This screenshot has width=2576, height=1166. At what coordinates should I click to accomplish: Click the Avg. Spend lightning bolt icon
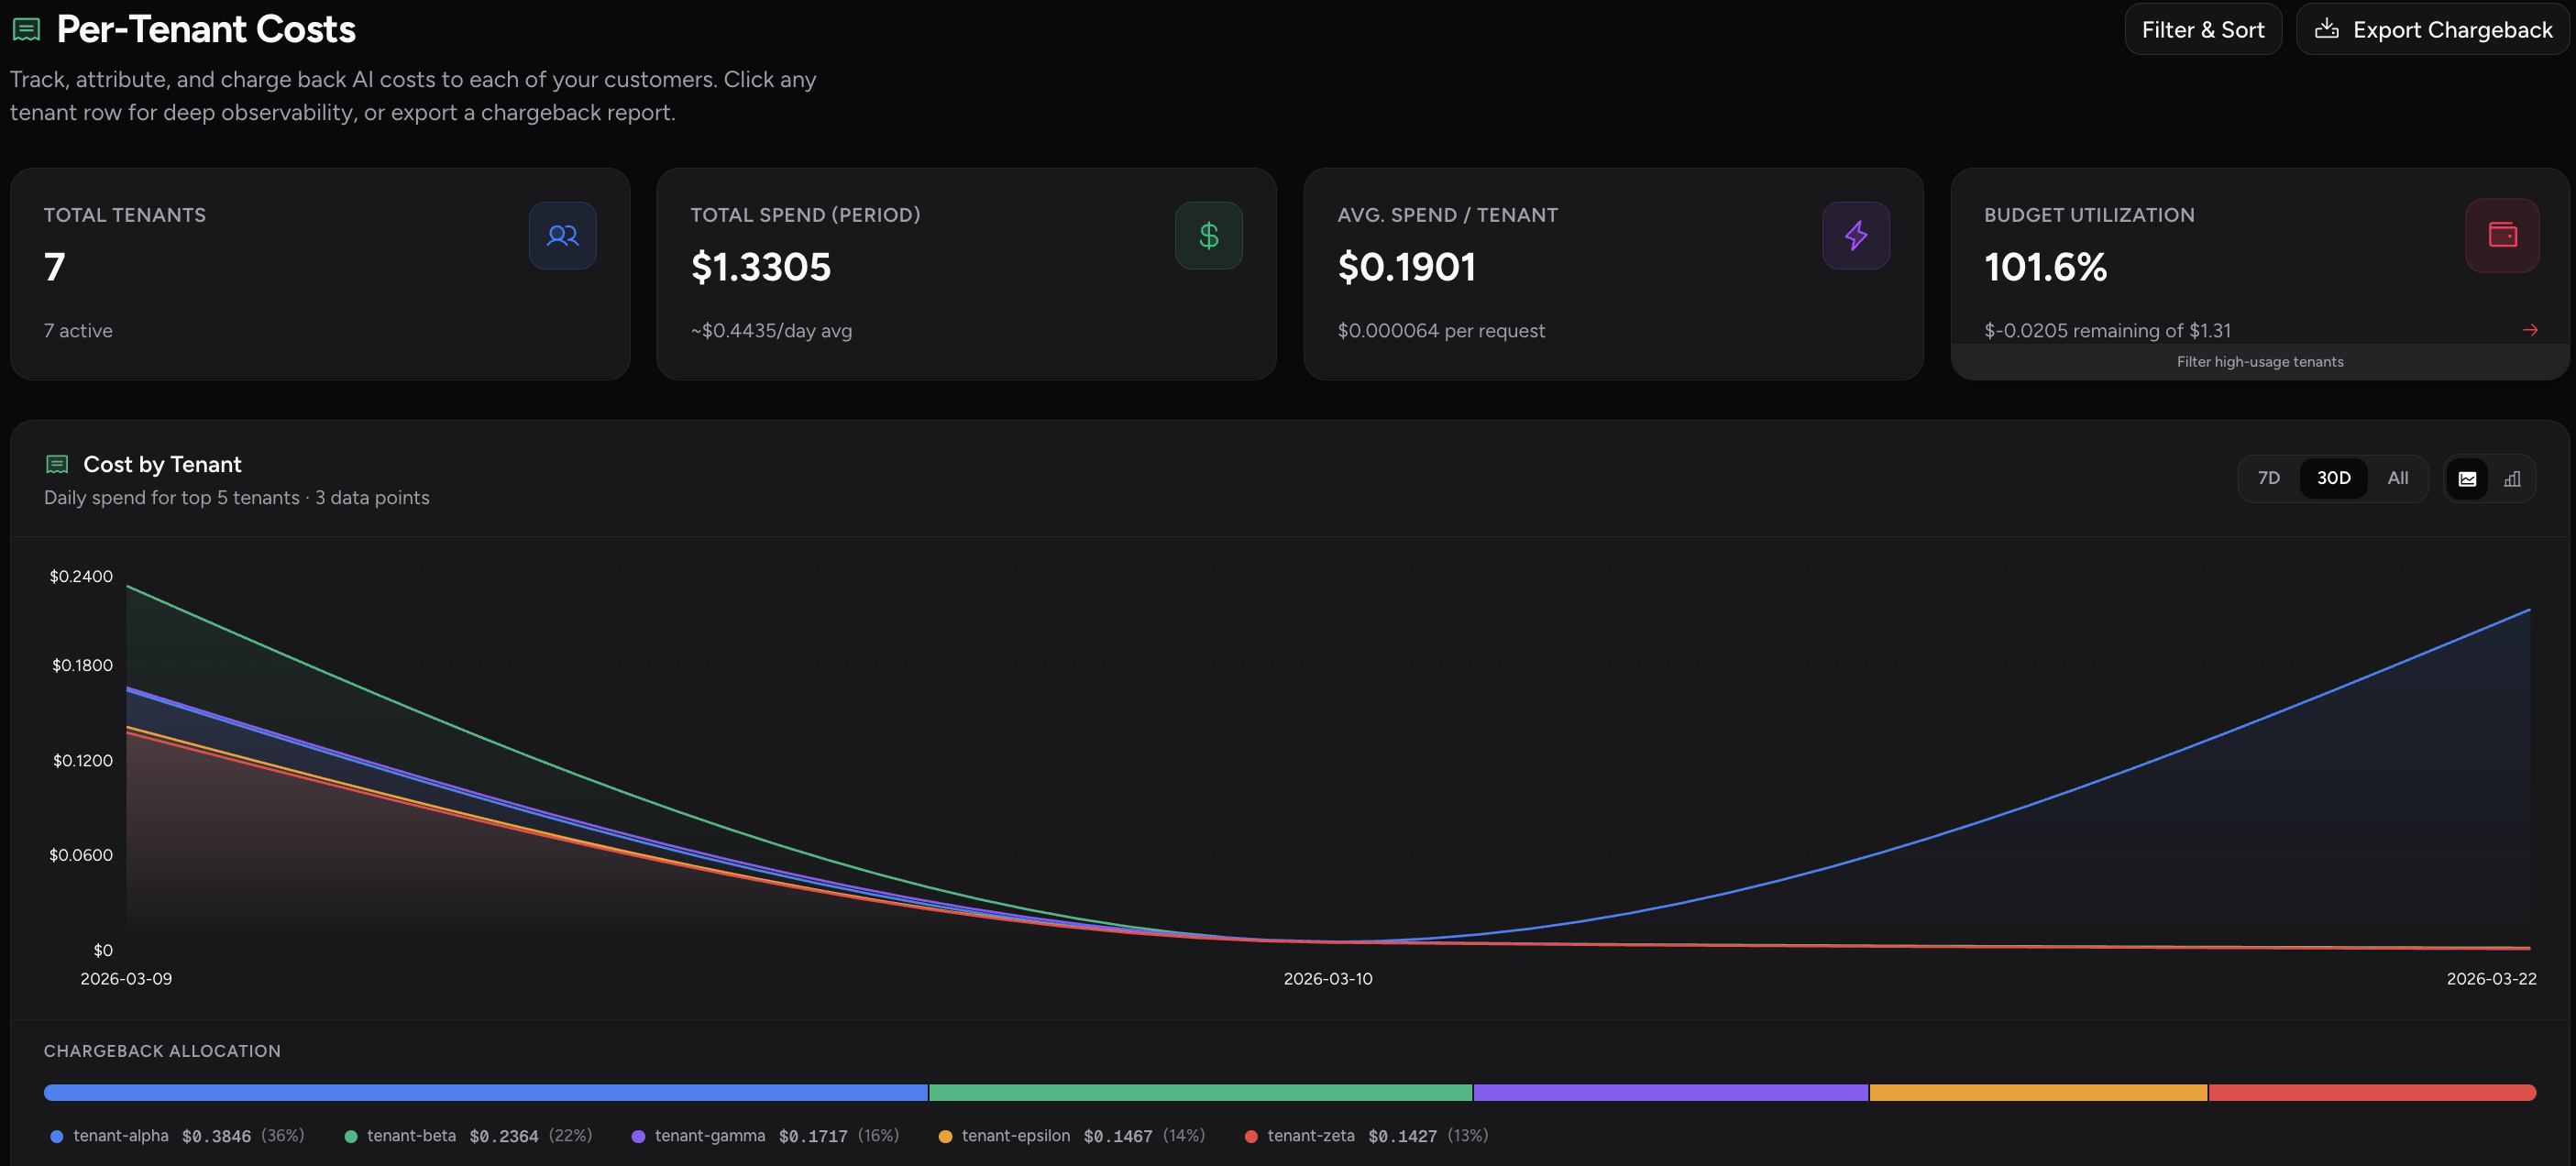point(1855,236)
